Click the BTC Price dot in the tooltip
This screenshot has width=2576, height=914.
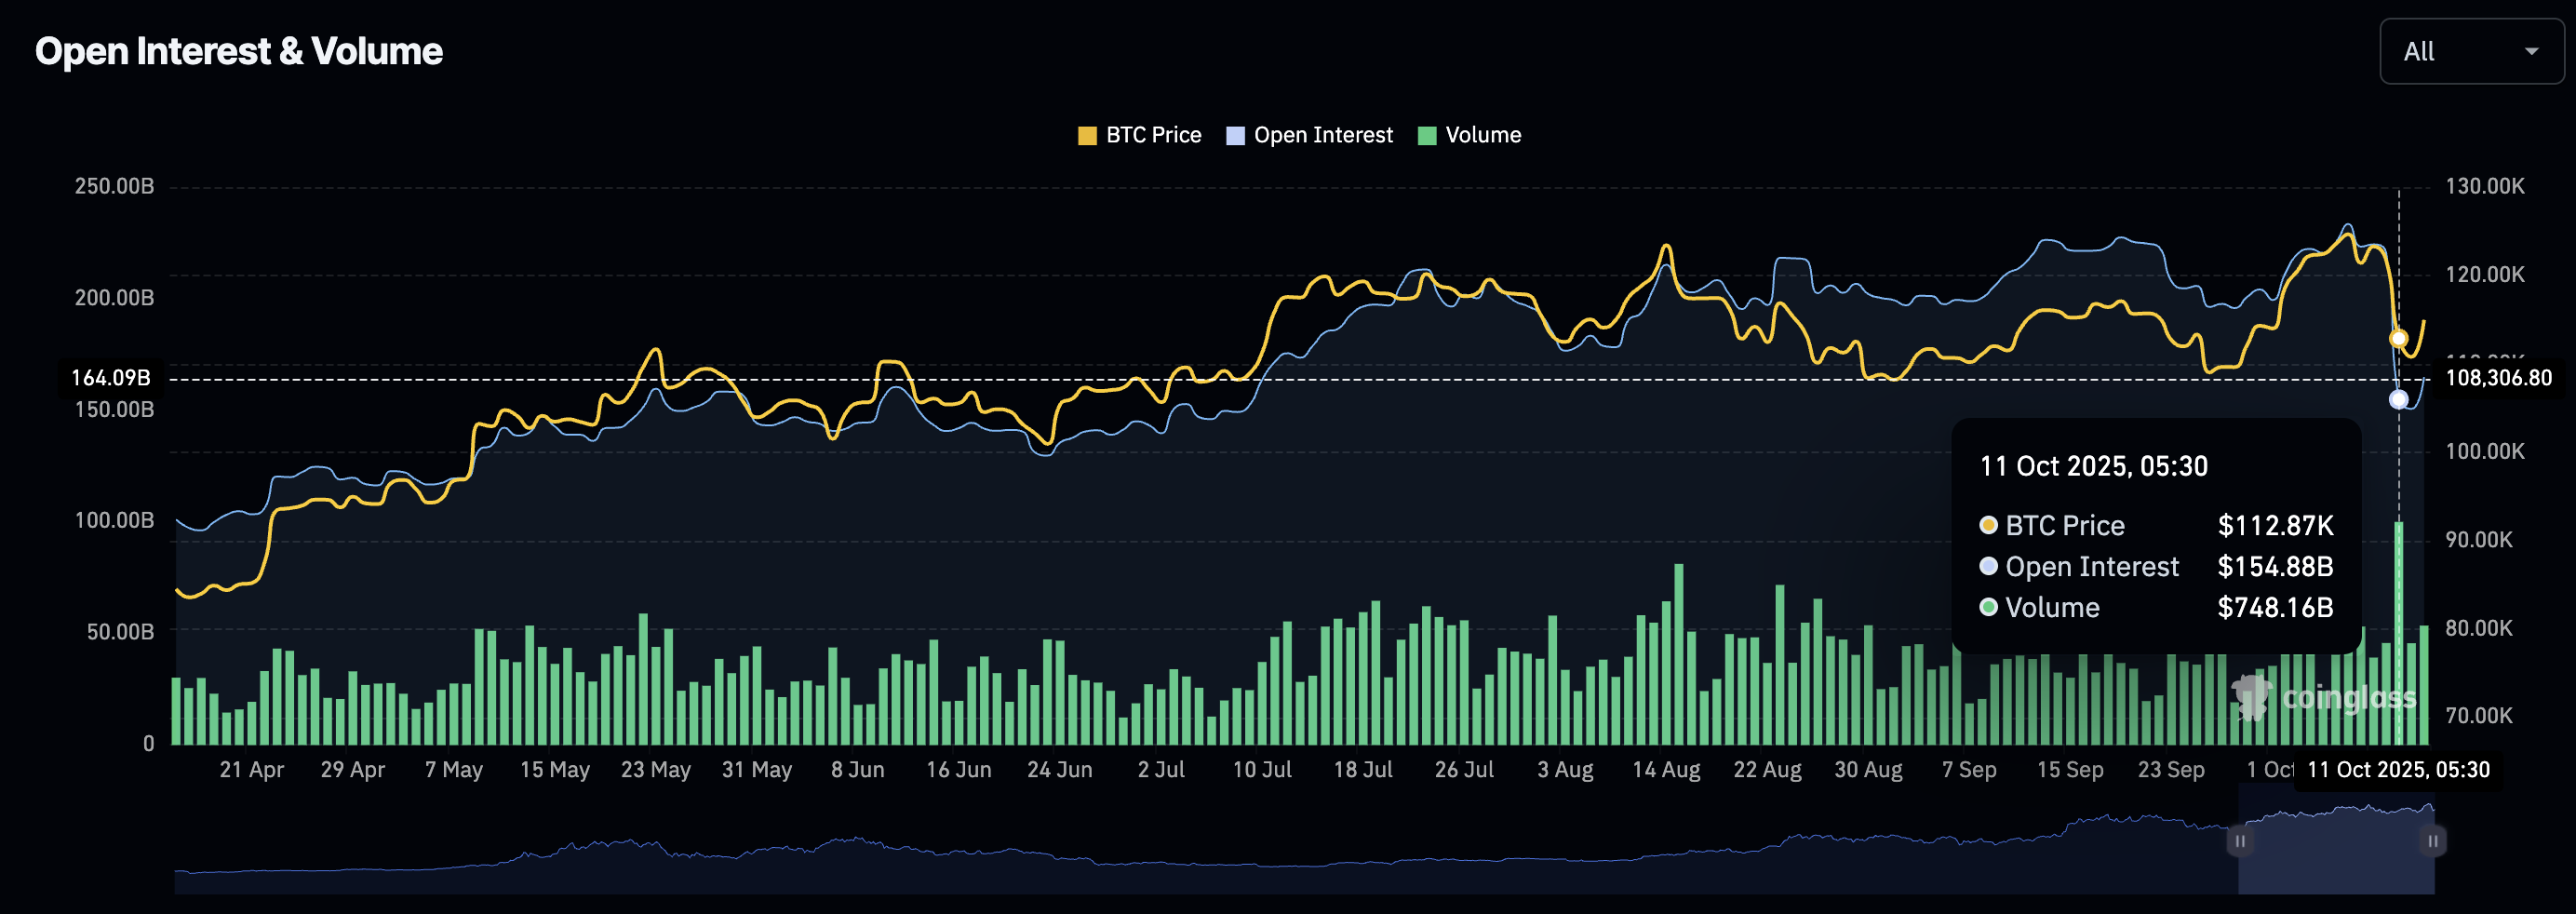point(1988,525)
